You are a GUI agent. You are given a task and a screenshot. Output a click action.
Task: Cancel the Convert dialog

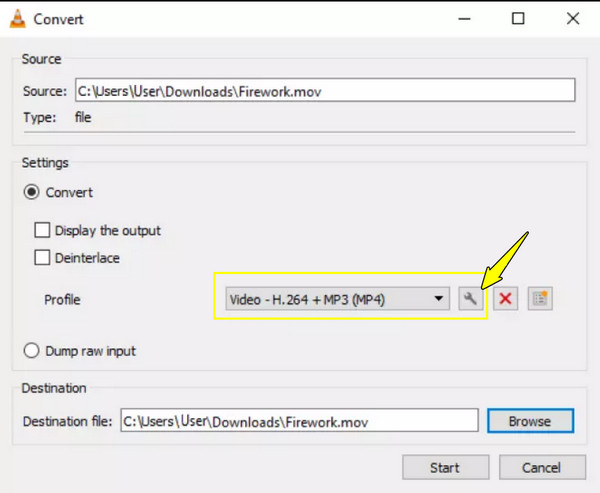click(542, 467)
